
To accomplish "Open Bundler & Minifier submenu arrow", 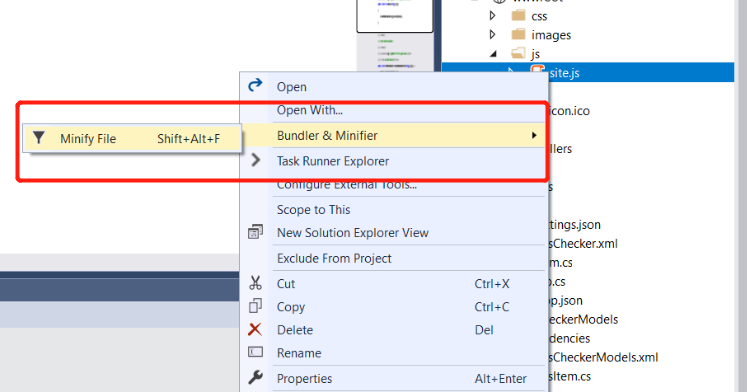I will pos(534,135).
